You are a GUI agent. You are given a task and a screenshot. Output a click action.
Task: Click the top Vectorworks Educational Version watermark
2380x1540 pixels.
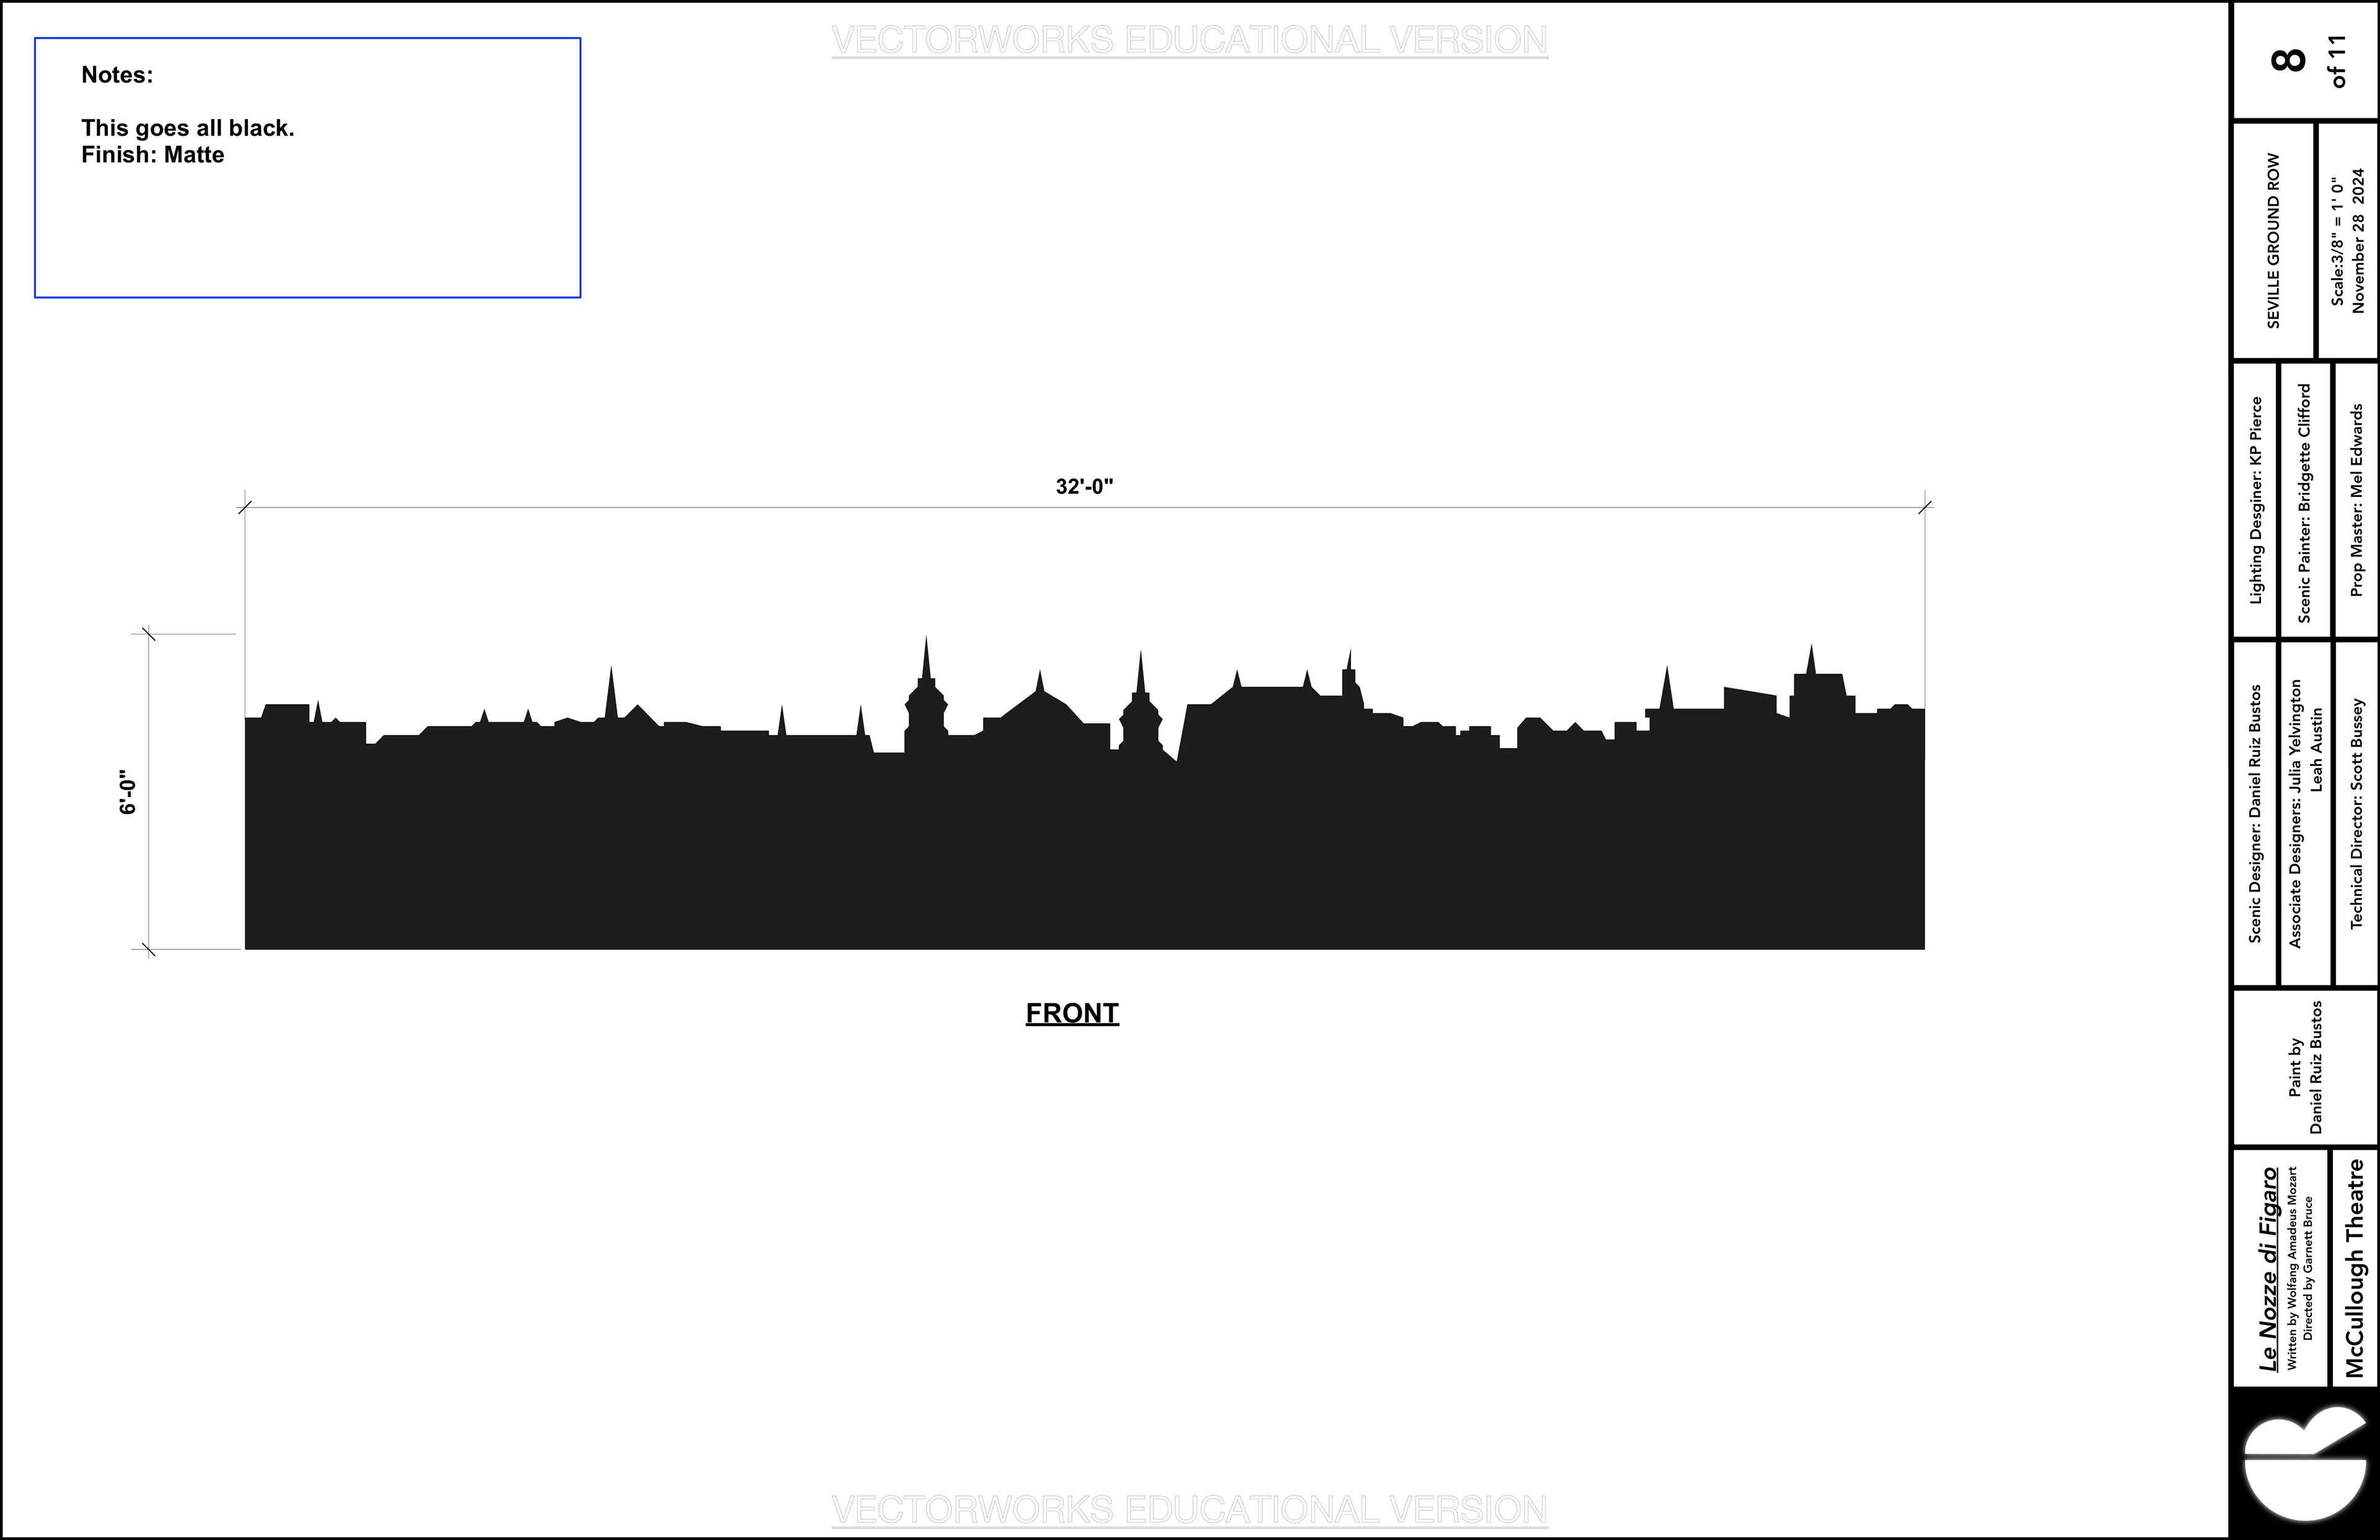(x=1189, y=40)
